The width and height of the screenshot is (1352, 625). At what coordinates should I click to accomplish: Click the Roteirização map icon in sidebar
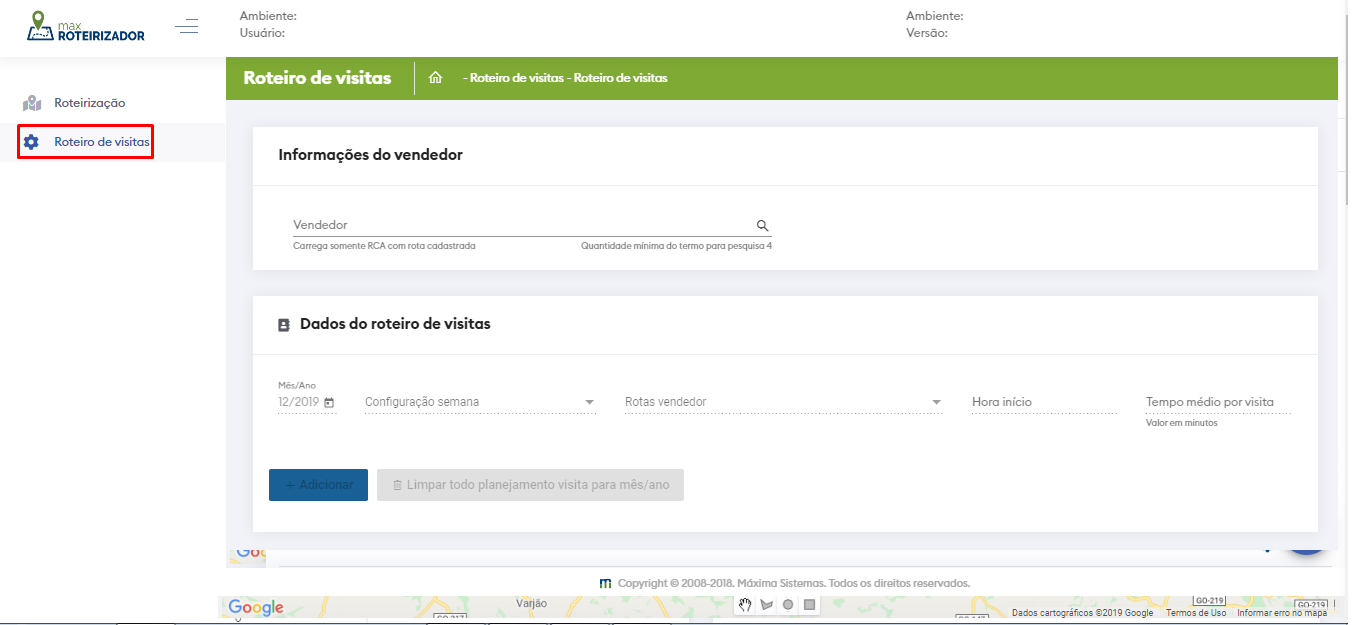tap(32, 103)
